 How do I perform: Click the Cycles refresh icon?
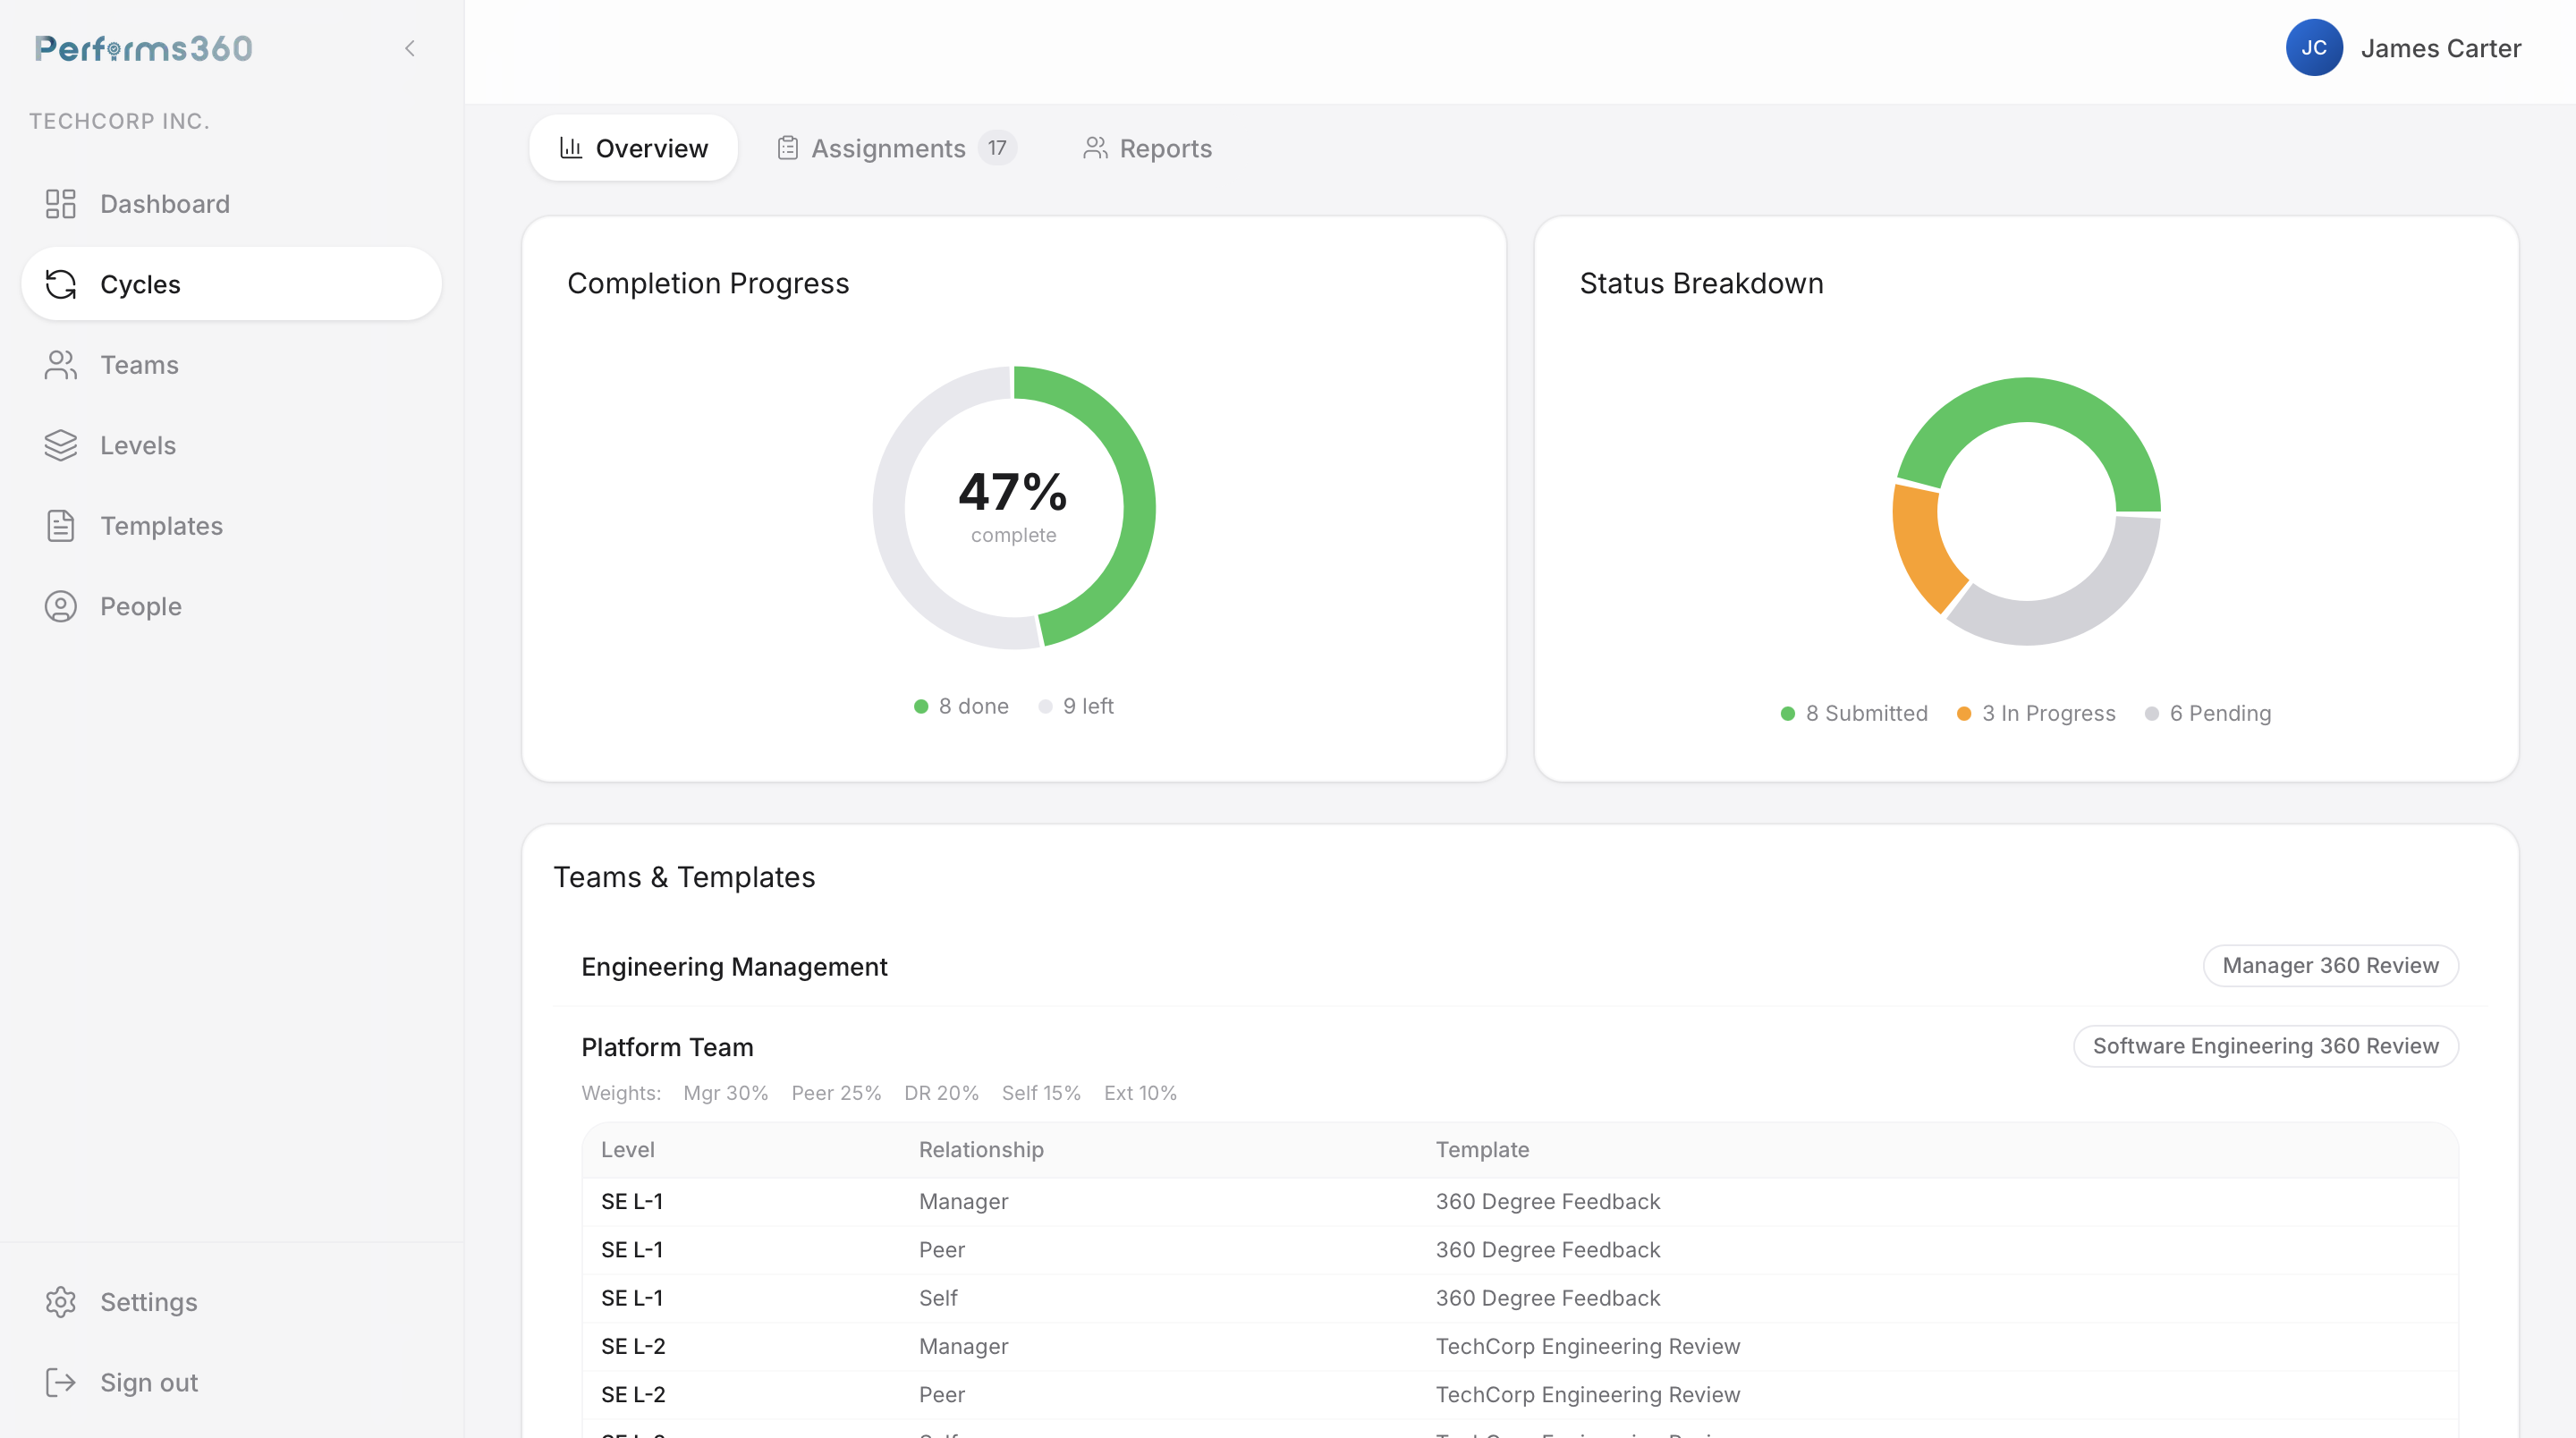(x=60, y=284)
